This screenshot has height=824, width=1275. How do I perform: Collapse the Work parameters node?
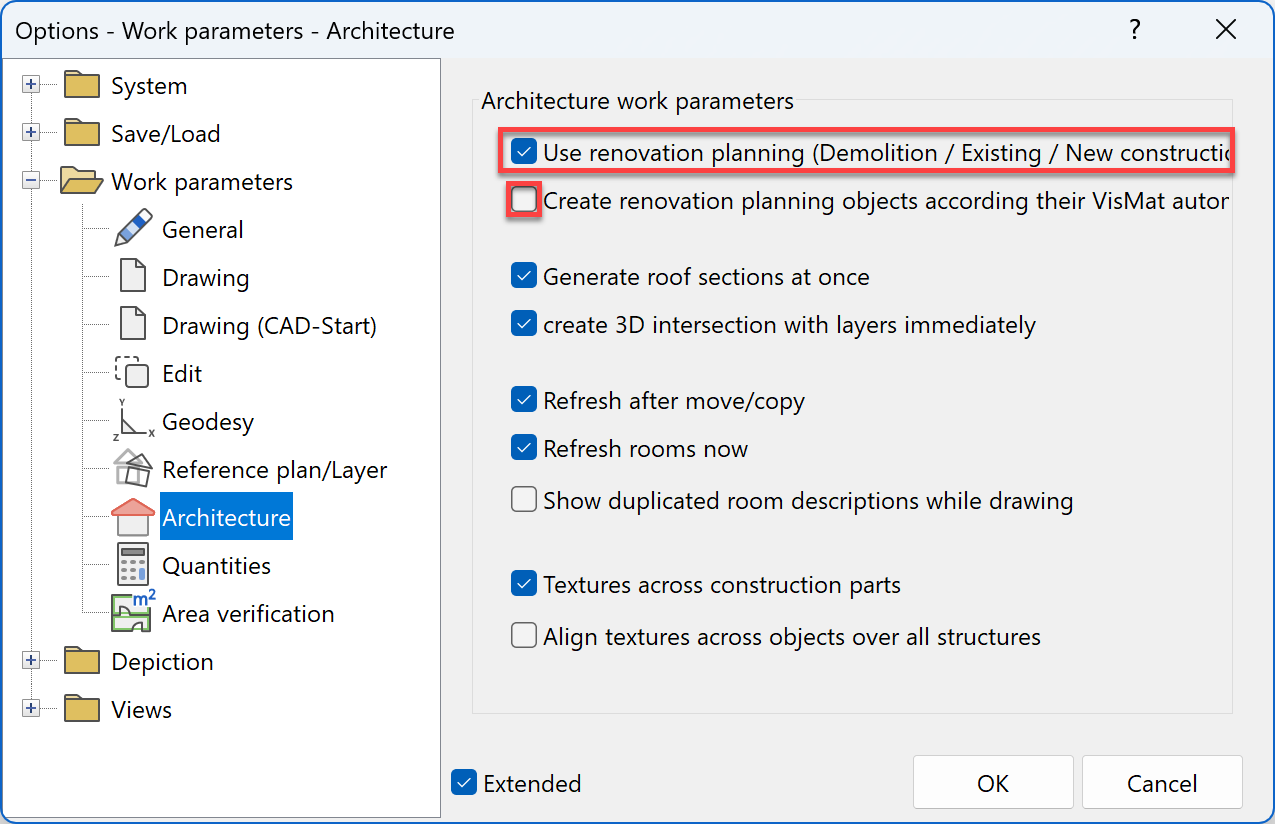(31, 181)
